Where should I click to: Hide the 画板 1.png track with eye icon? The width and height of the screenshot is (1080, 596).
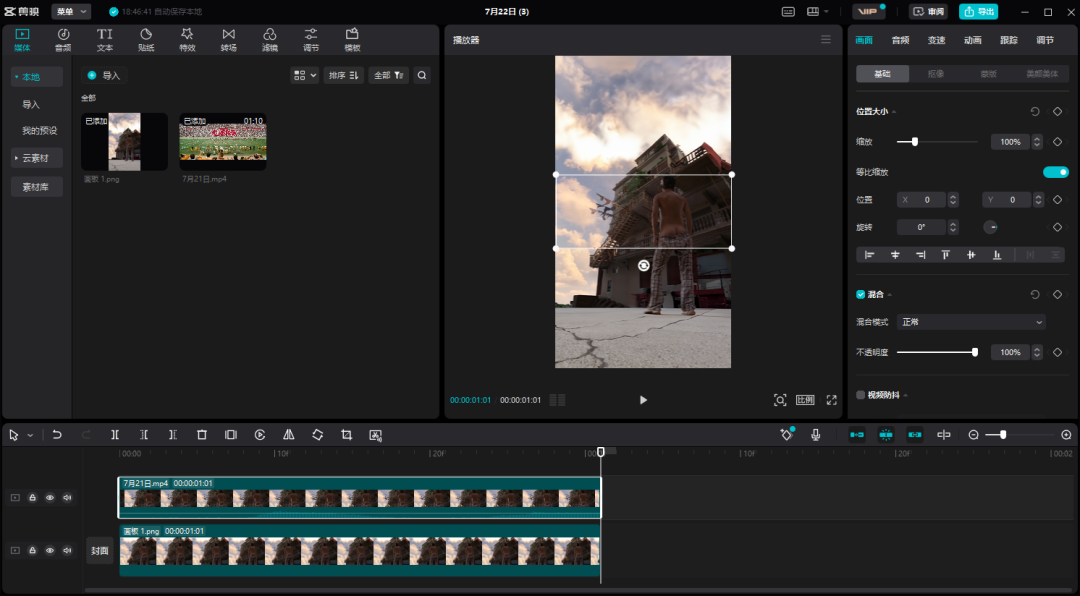tap(50, 551)
